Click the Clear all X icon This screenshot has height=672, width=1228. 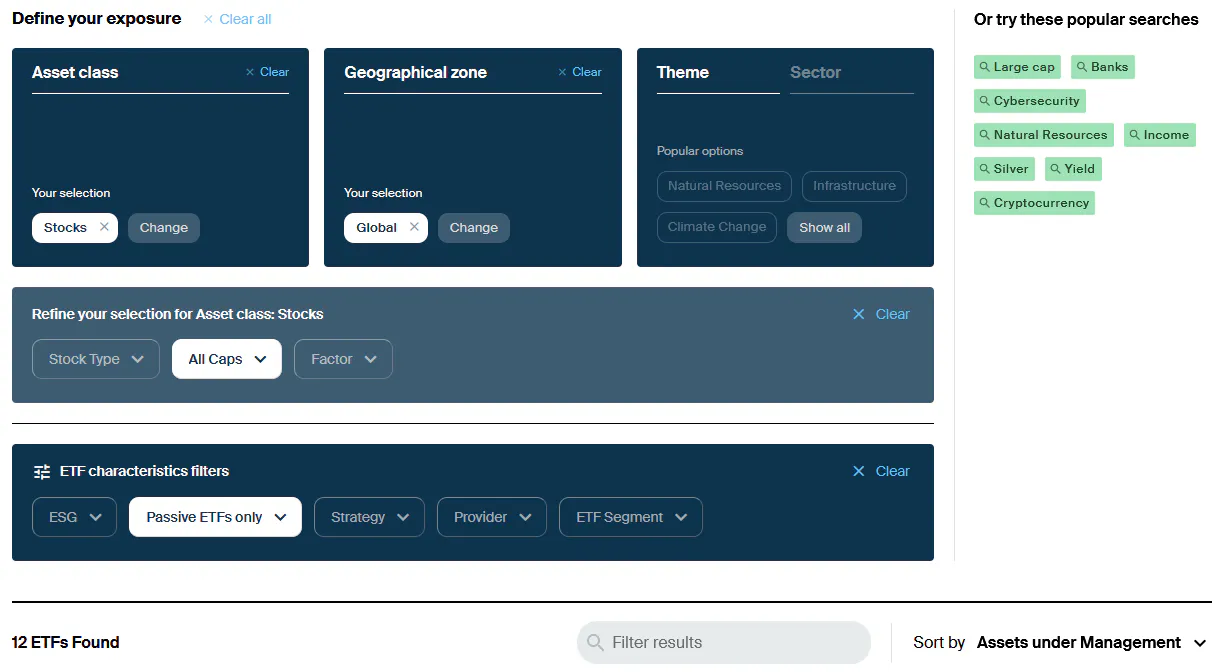coord(208,19)
